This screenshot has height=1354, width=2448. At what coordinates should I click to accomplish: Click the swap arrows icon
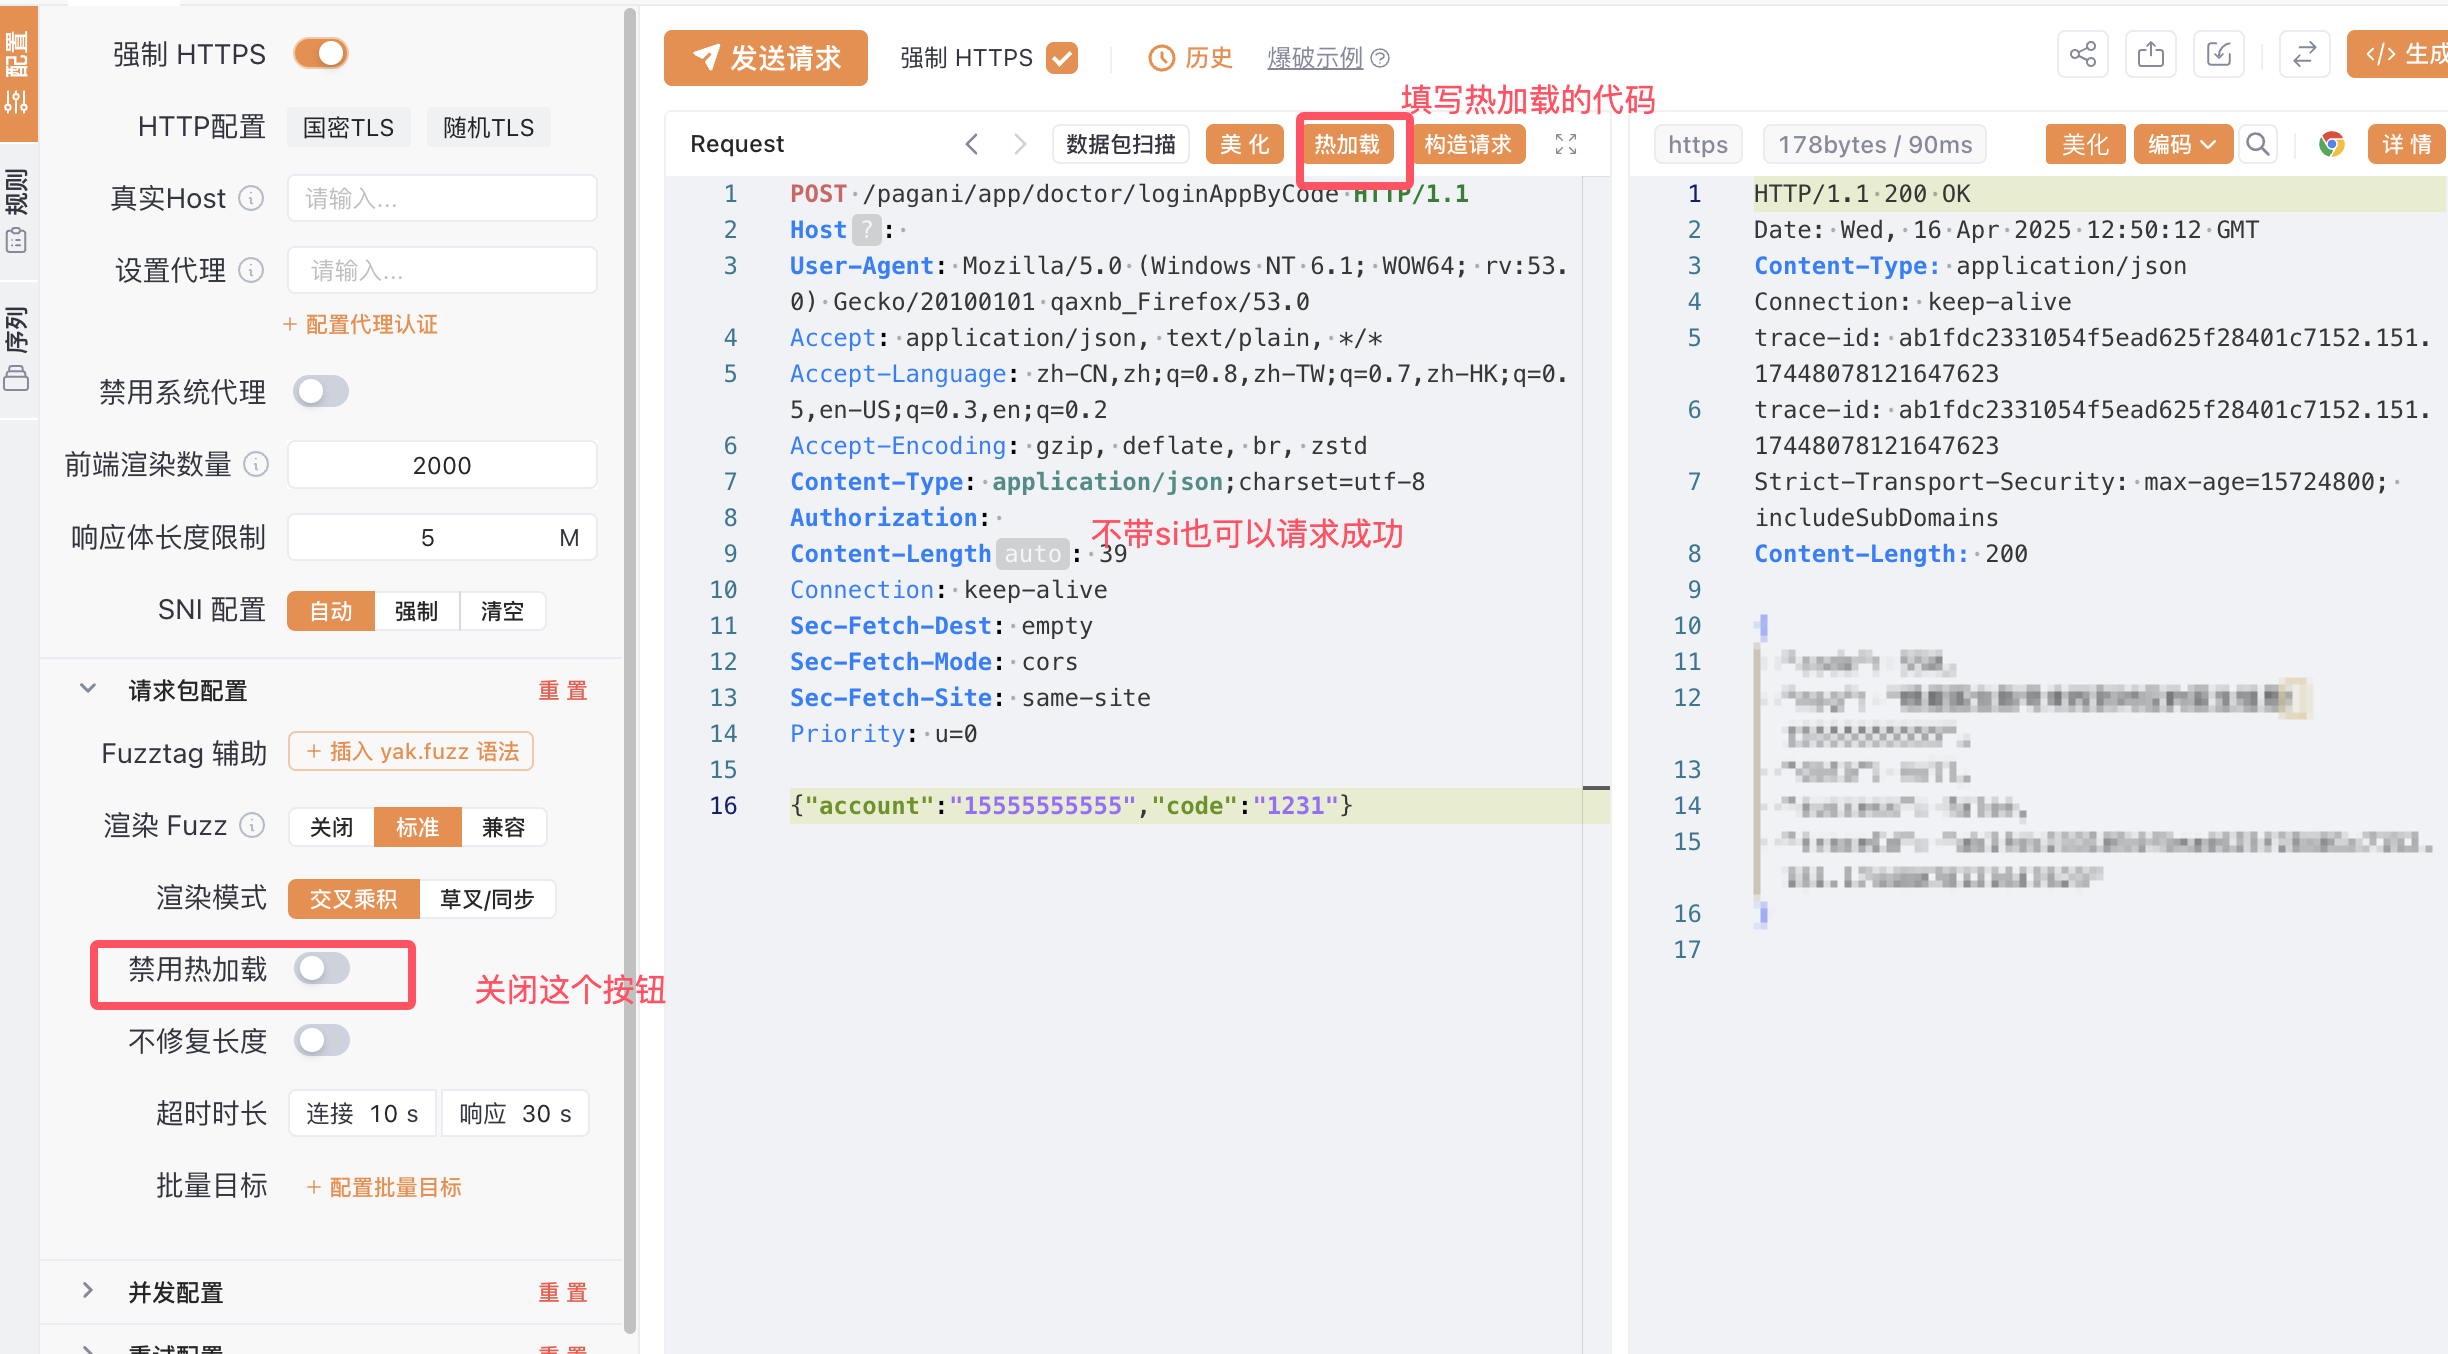coord(2304,55)
